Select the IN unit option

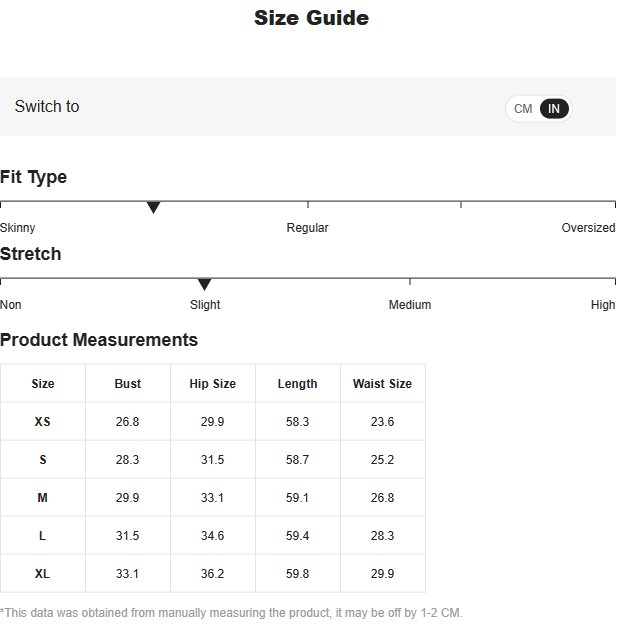click(554, 109)
